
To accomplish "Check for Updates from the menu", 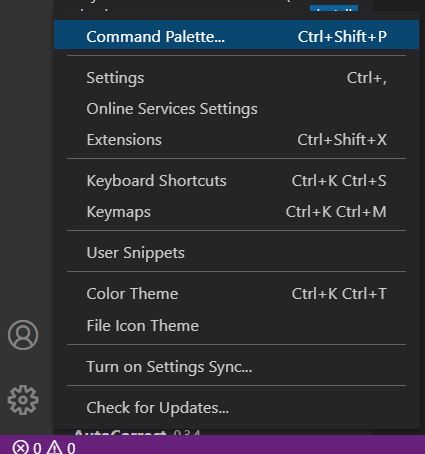I will click(236, 408).
